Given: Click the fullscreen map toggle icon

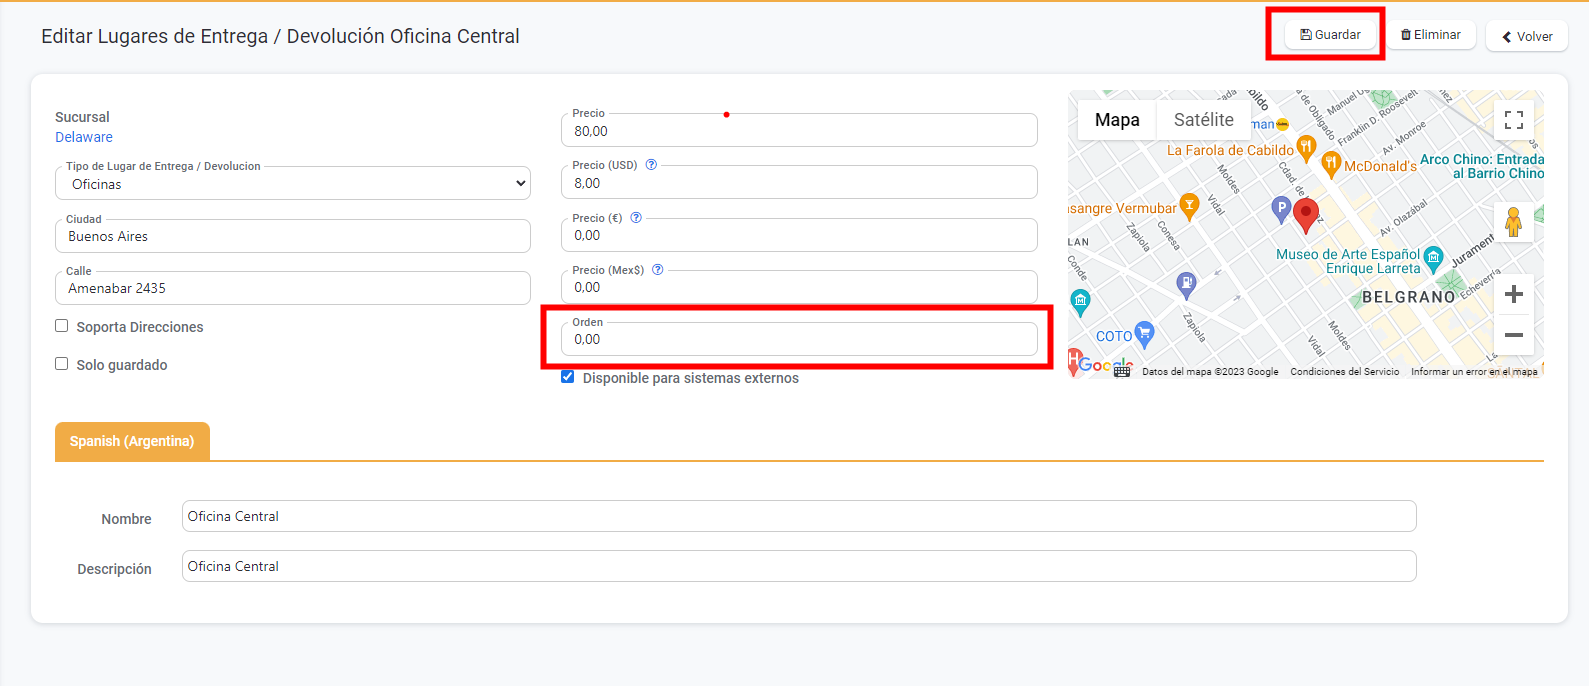Looking at the screenshot, I should pyautogui.click(x=1513, y=120).
